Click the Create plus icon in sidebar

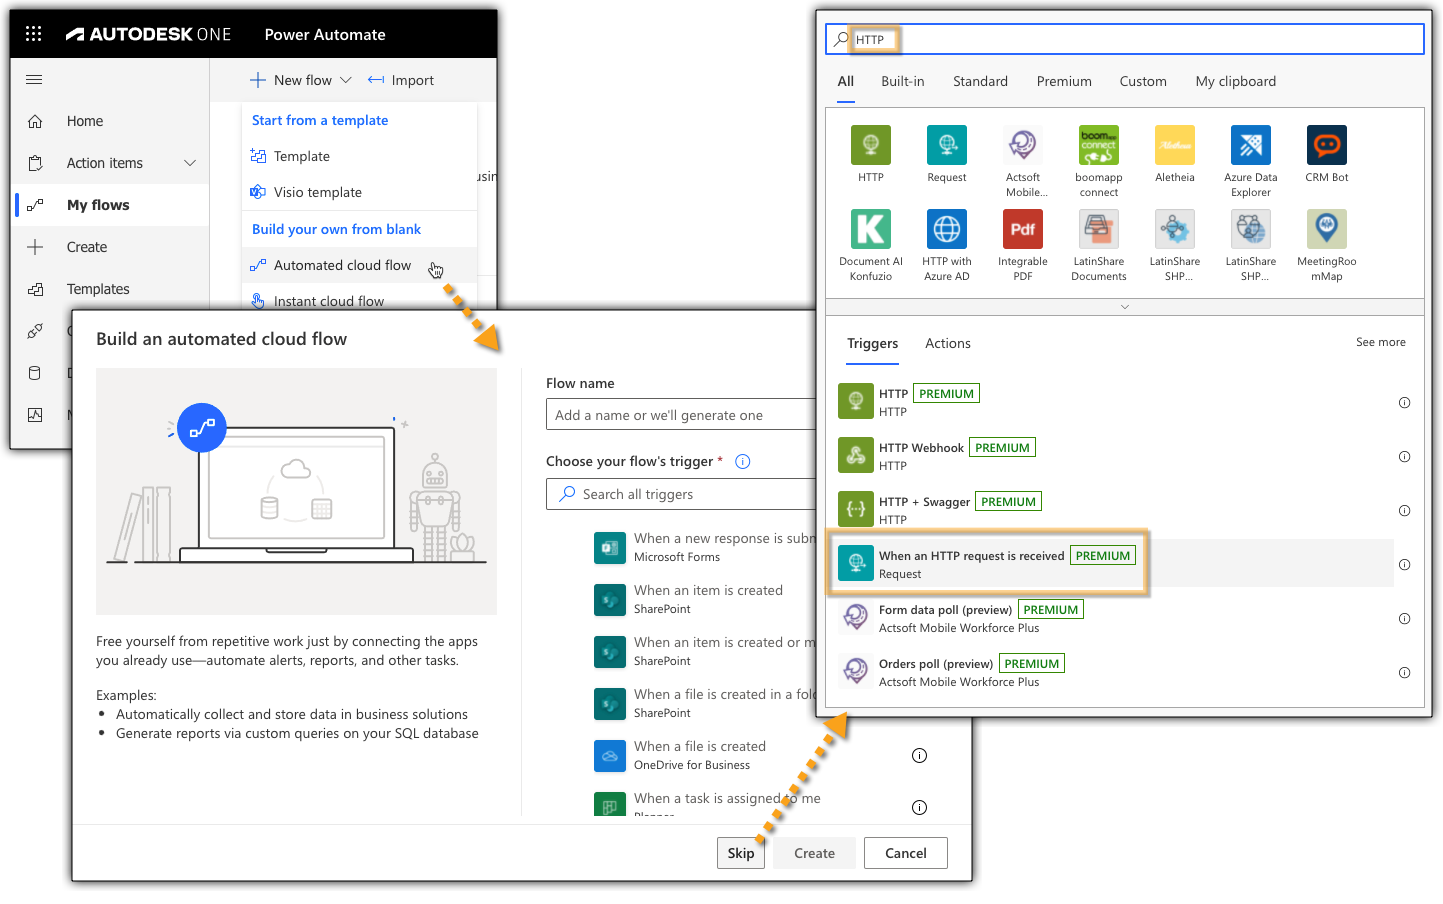click(35, 247)
